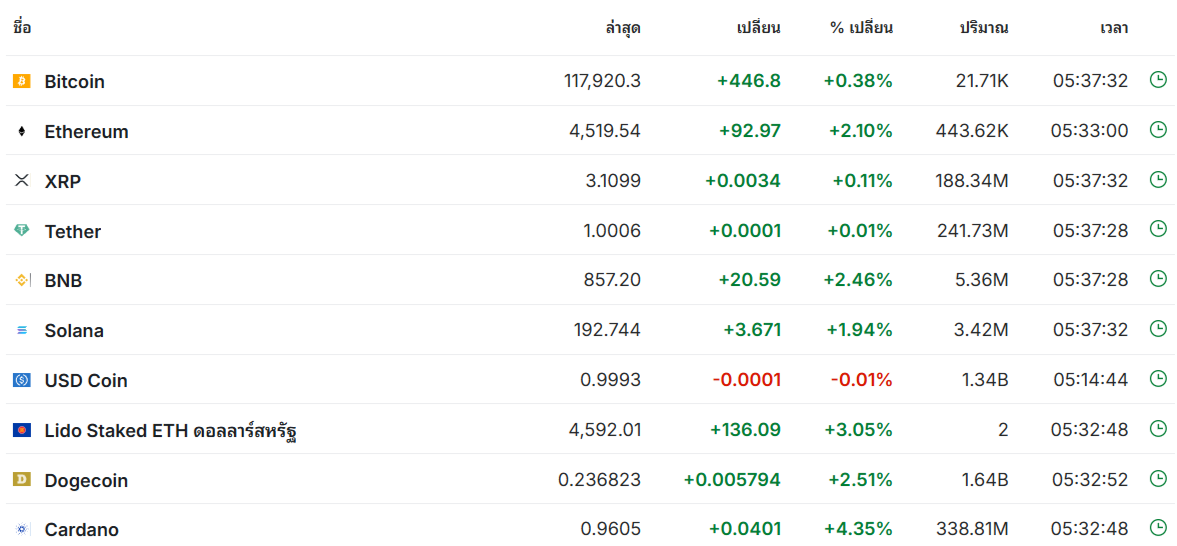Click the Solana logo icon

[x=22, y=330]
